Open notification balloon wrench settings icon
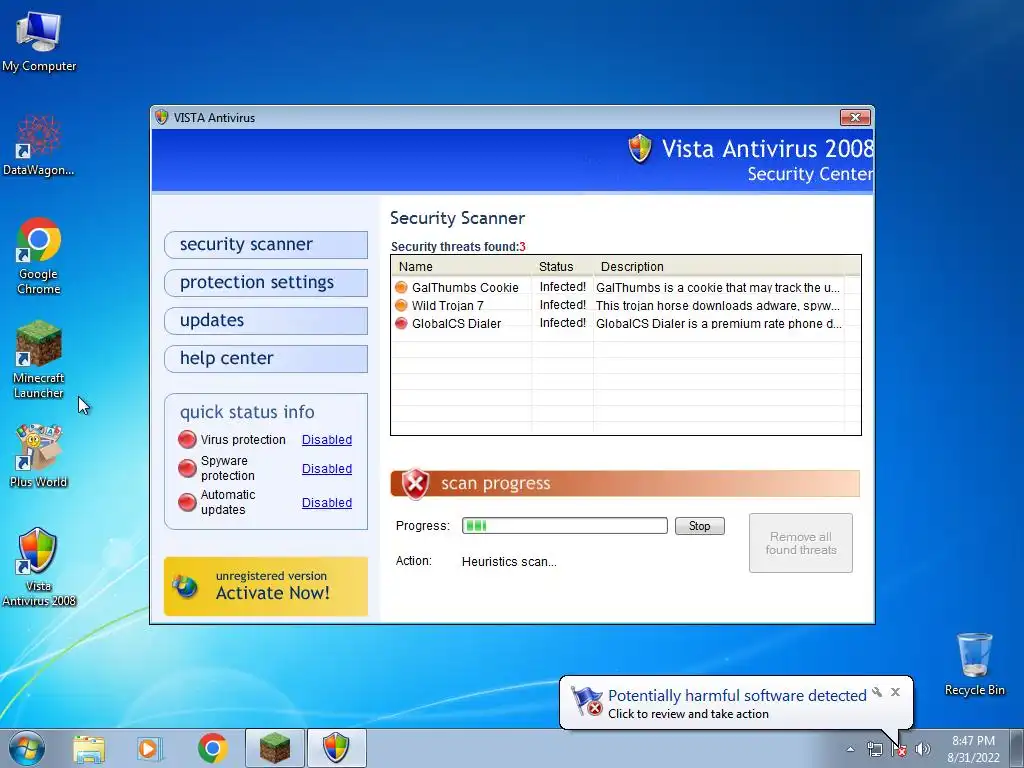This screenshot has width=1024, height=768. click(x=877, y=692)
